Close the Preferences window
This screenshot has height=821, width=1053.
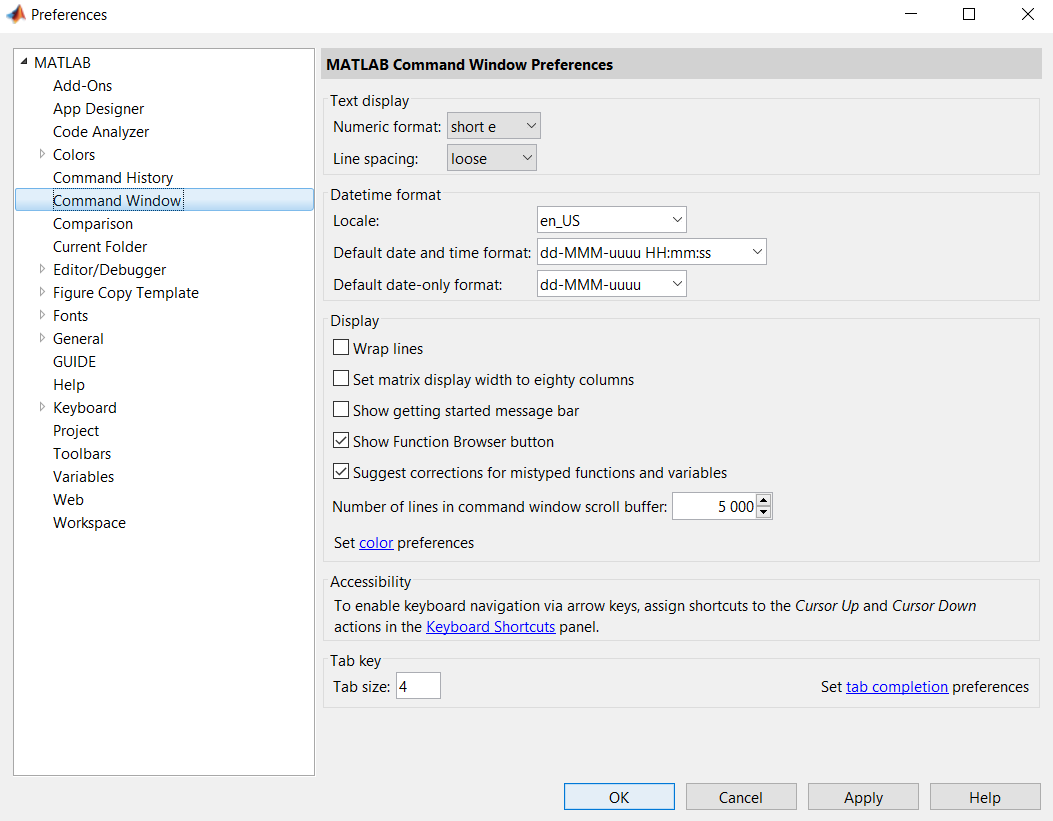(x=1027, y=14)
